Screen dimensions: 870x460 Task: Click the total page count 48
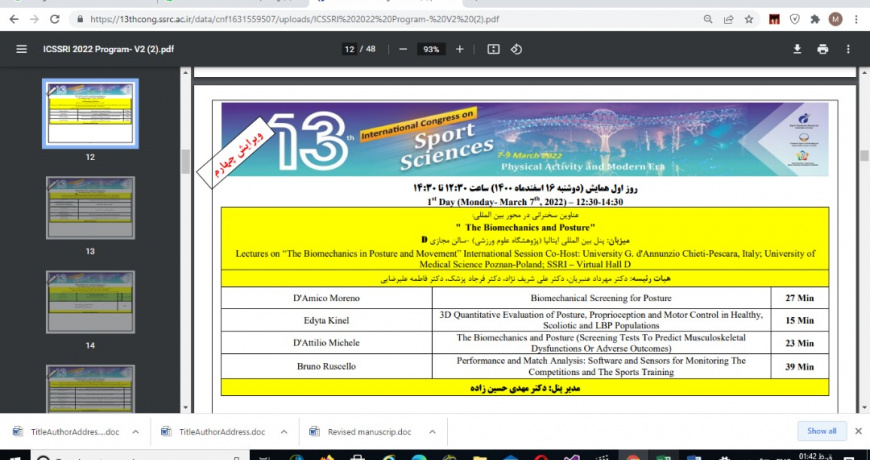[x=370, y=49]
